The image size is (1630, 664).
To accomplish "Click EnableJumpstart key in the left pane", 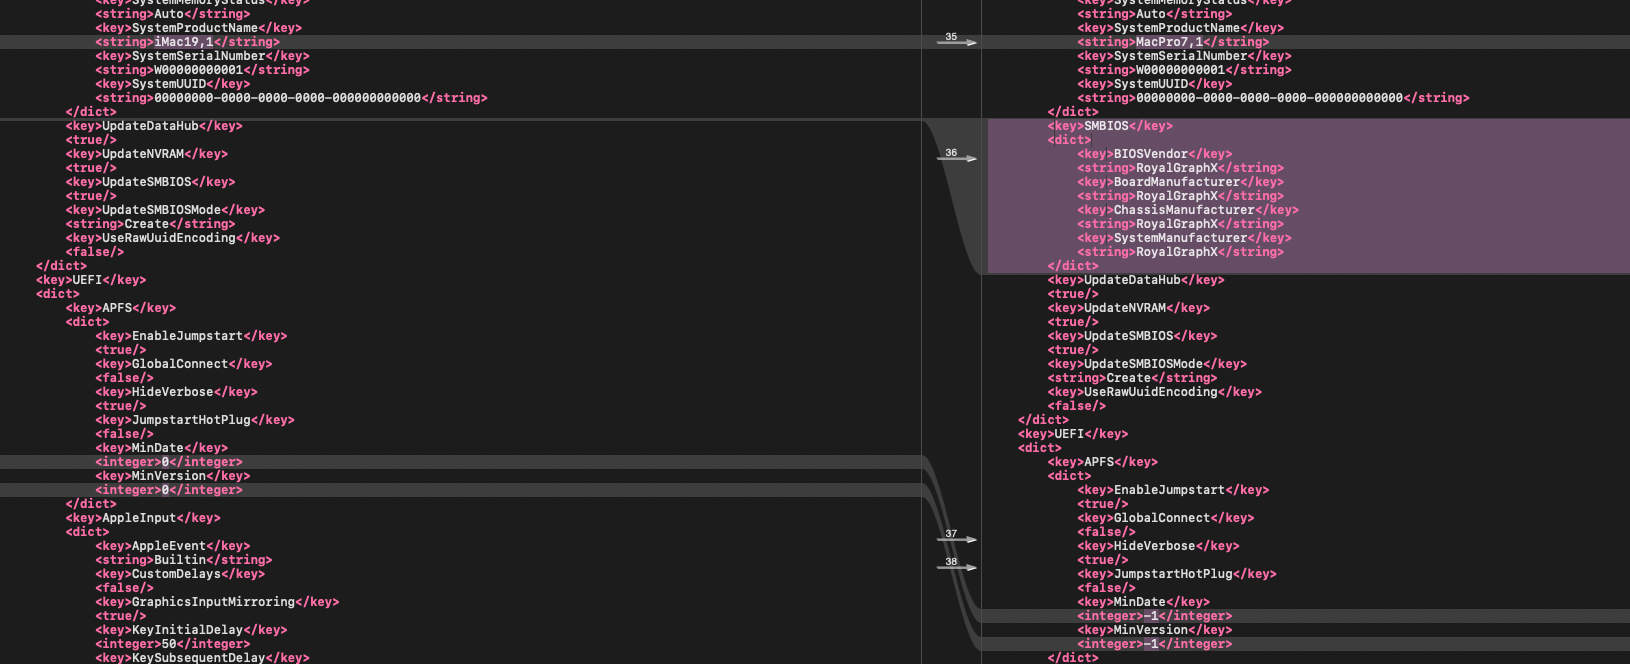I will click(x=192, y=336).
